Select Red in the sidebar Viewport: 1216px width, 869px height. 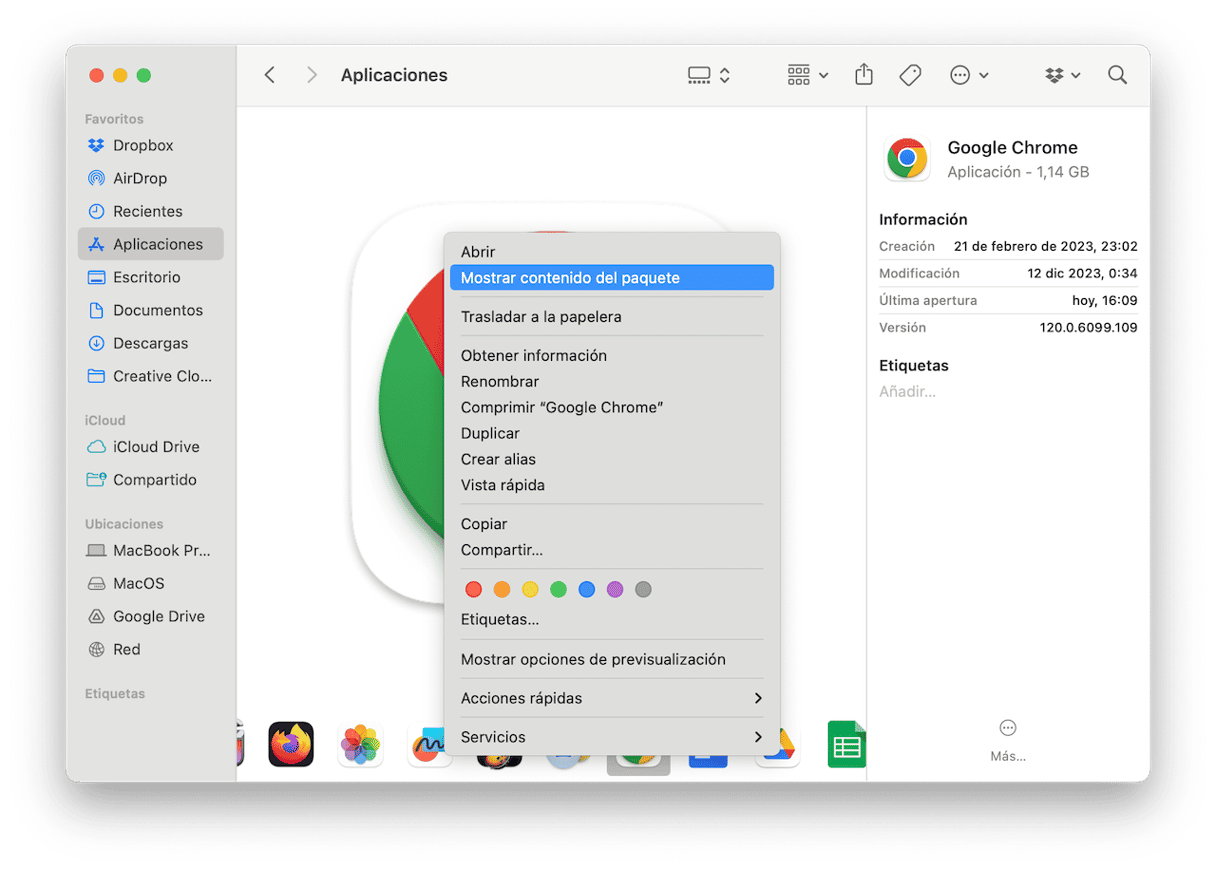(150, 649)
